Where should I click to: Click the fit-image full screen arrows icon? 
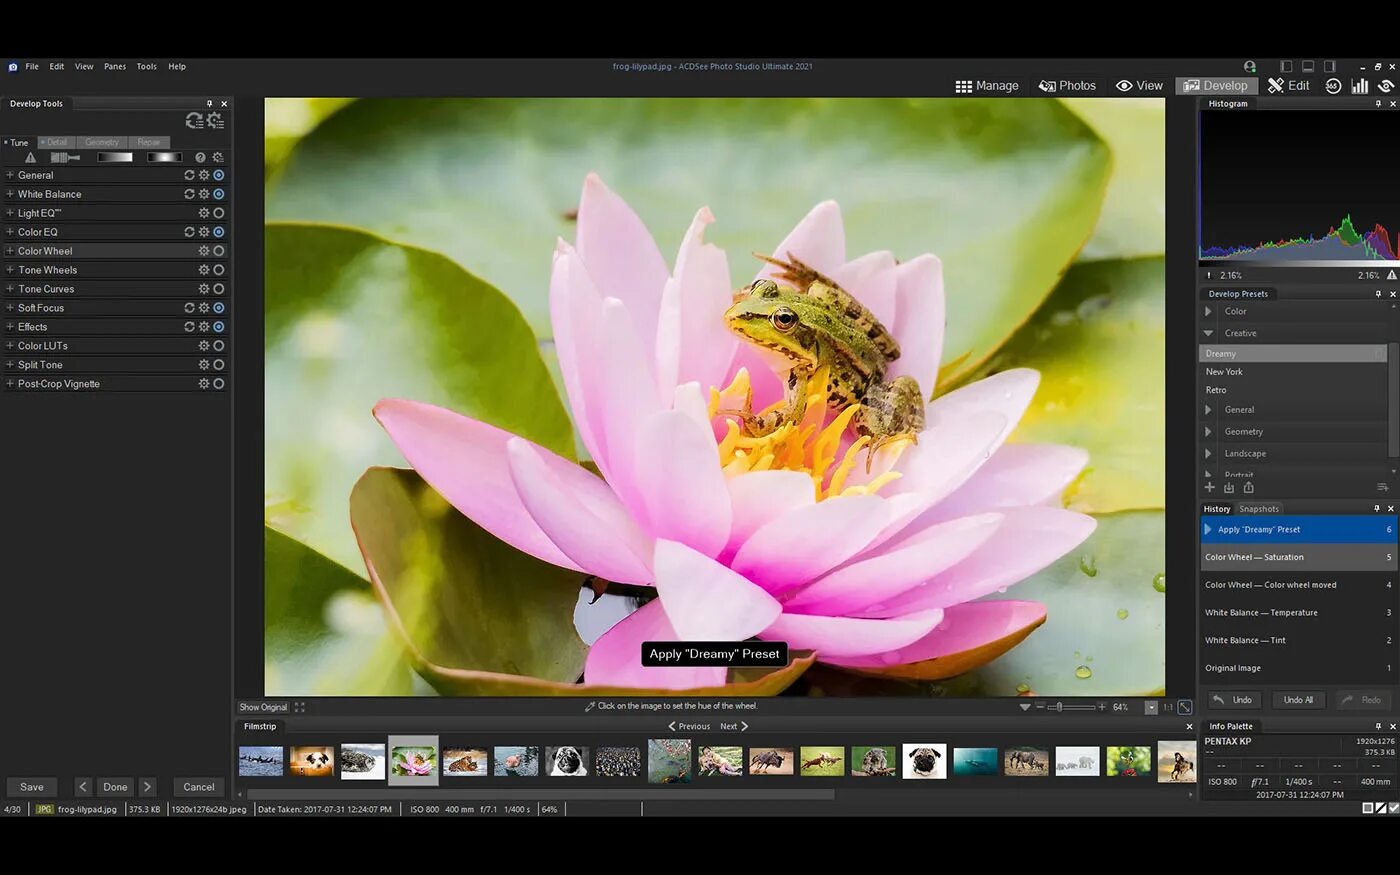tap(299, 707)
